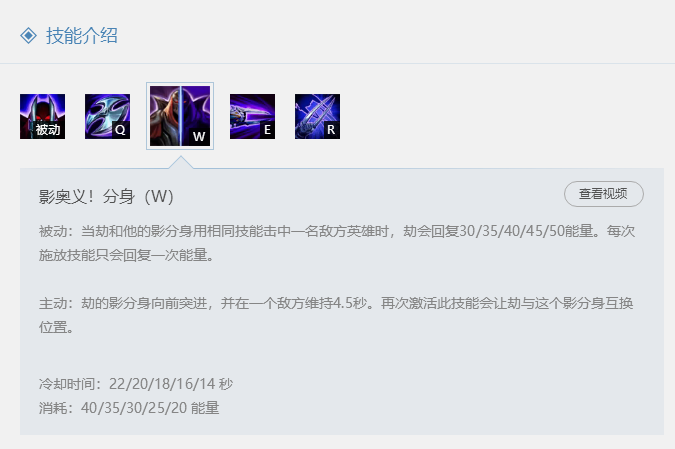Select the R ultimate skill icon
The width and height of the screenshot is (675, 449).
click(317, 116)
